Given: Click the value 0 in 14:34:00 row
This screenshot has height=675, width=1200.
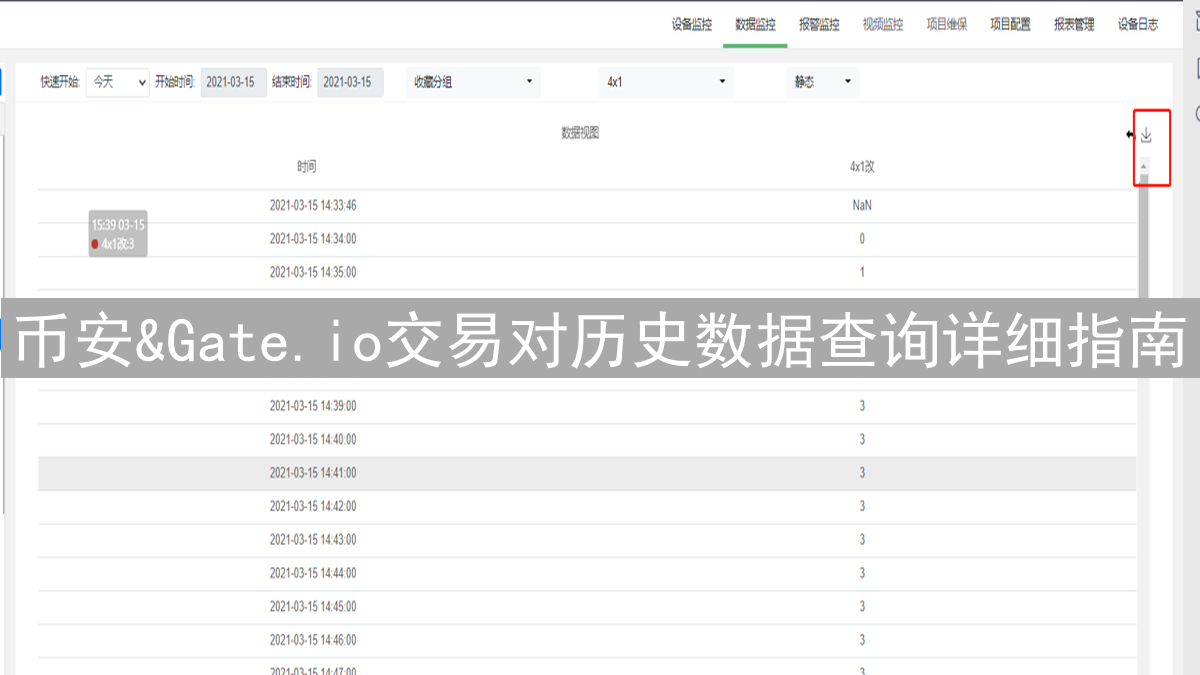Looking at the screenshot, I should [x=862, y=239].
